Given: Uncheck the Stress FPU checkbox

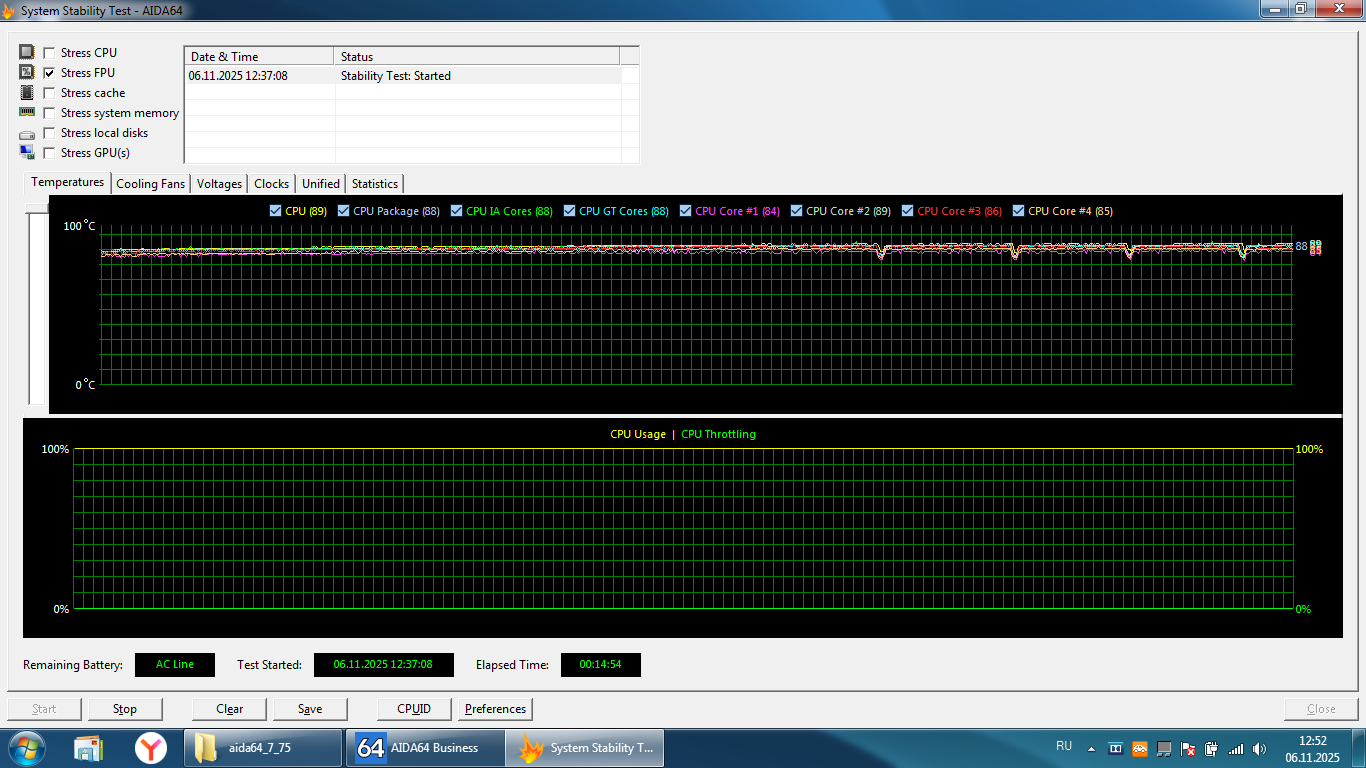Looking at the screenshot, I should (x=49, y=73).
